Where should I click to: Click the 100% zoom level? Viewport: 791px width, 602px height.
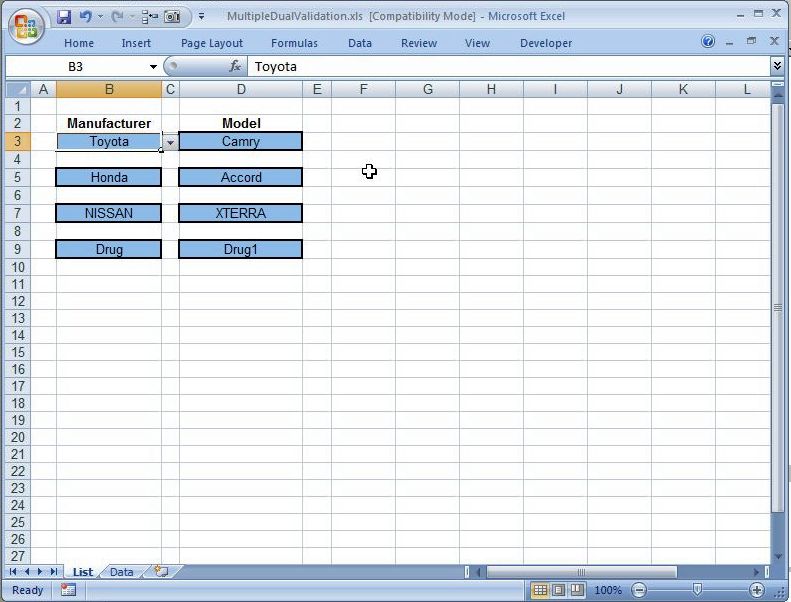(x=608, y=590)
